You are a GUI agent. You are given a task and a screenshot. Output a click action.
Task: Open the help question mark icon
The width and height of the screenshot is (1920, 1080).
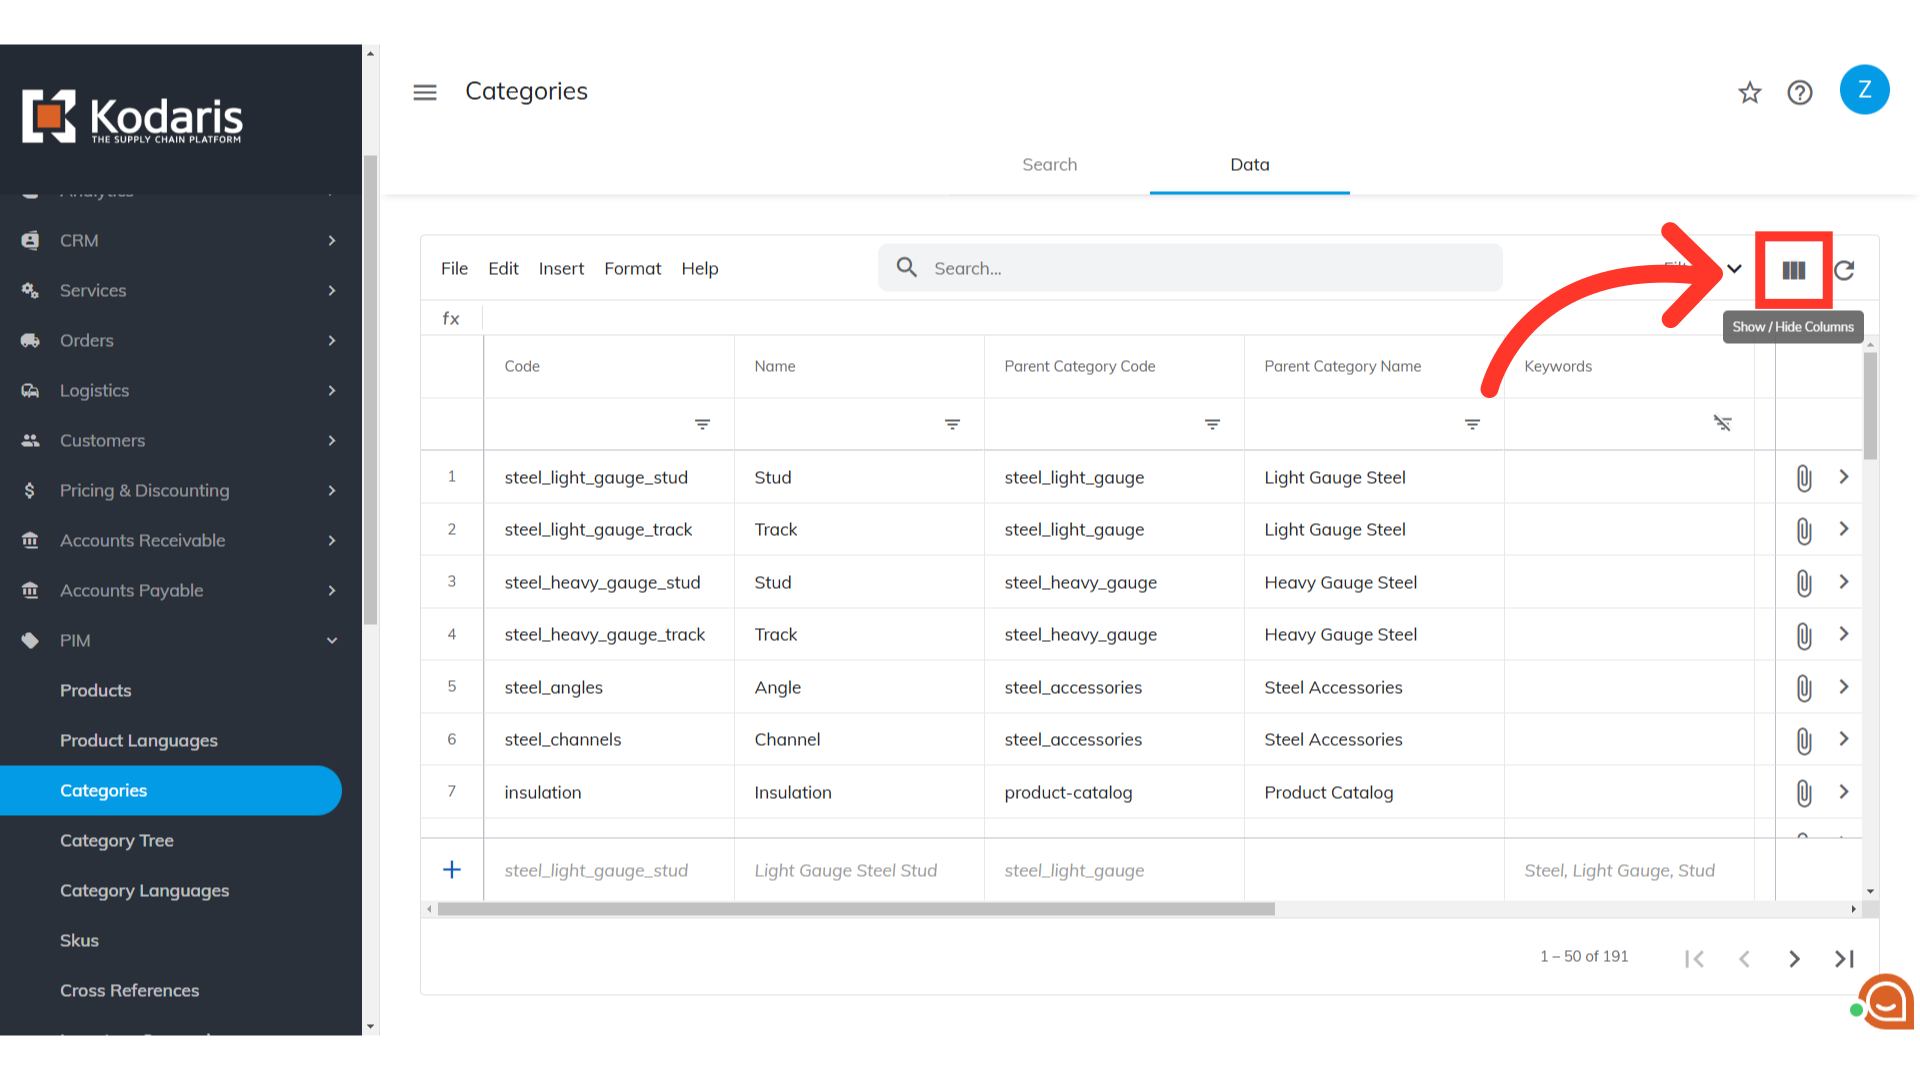tap(1800, 93)
